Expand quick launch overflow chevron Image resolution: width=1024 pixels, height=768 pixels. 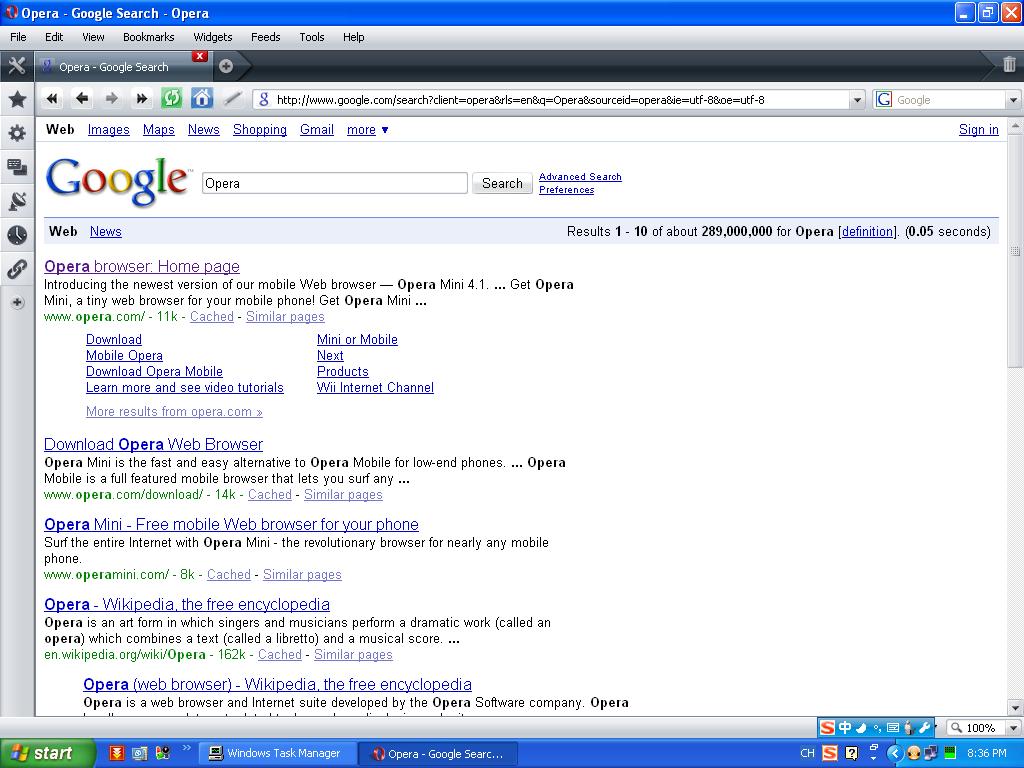186,748
